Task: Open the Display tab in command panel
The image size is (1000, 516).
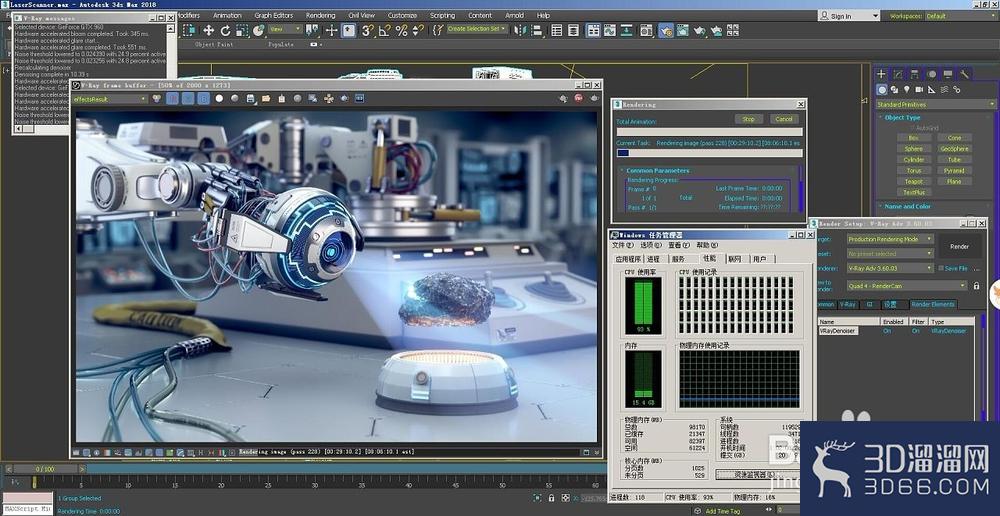Action: pyautogui.click(x=948, y=74)
